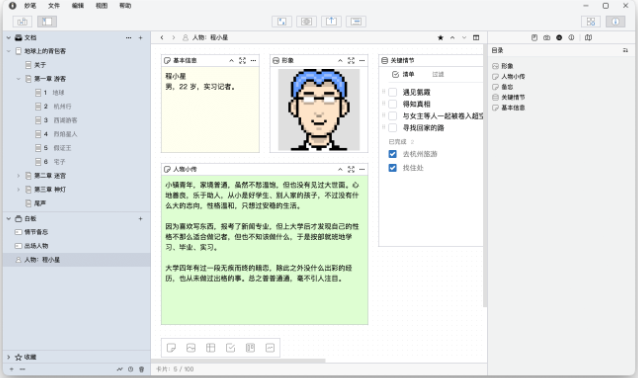The height and width of the screenshot is (378, 638).
Task: Add a board card from bottom toolbar
Action: tap(250, 348)
